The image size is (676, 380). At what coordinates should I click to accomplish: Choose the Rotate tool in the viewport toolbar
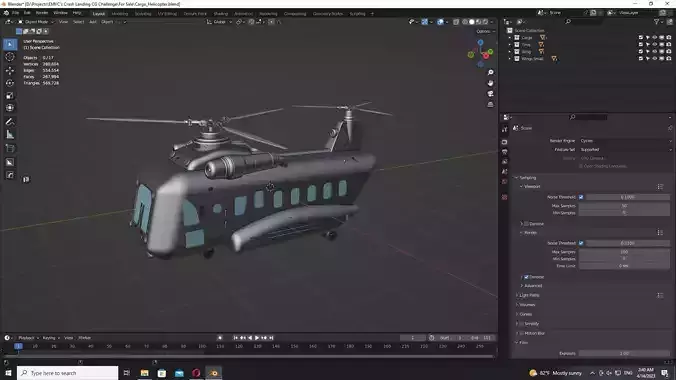coord(10,83)
